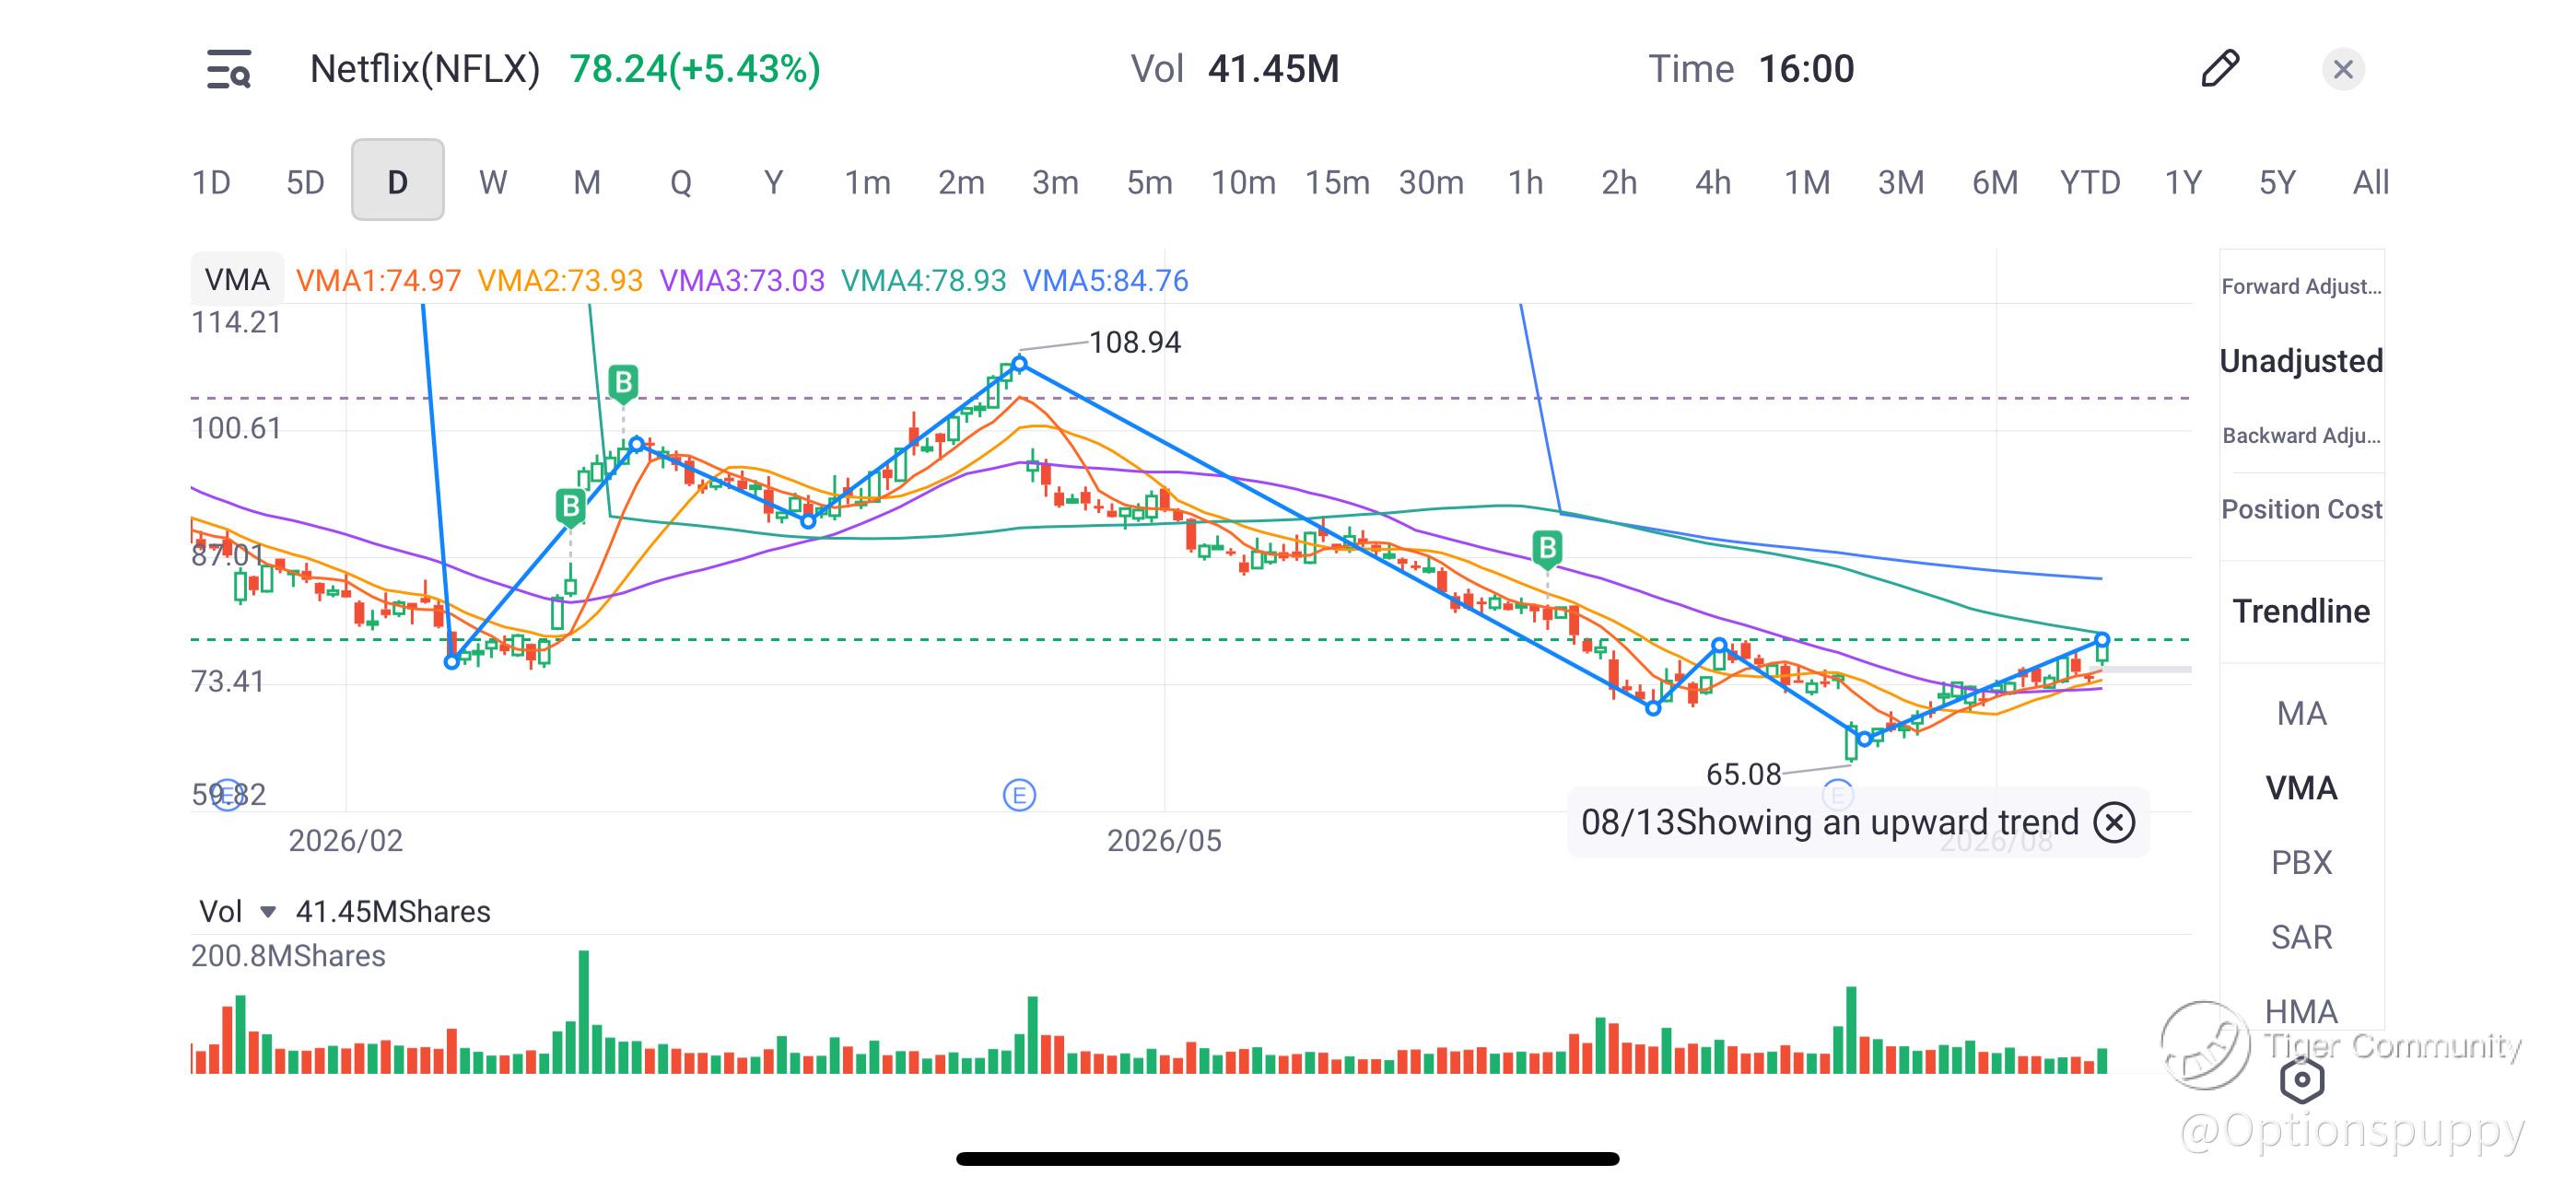2576x1188 pixels.
Task: Tap the earnings E marker near 2026/05
Action: (x=1019, y=796)
